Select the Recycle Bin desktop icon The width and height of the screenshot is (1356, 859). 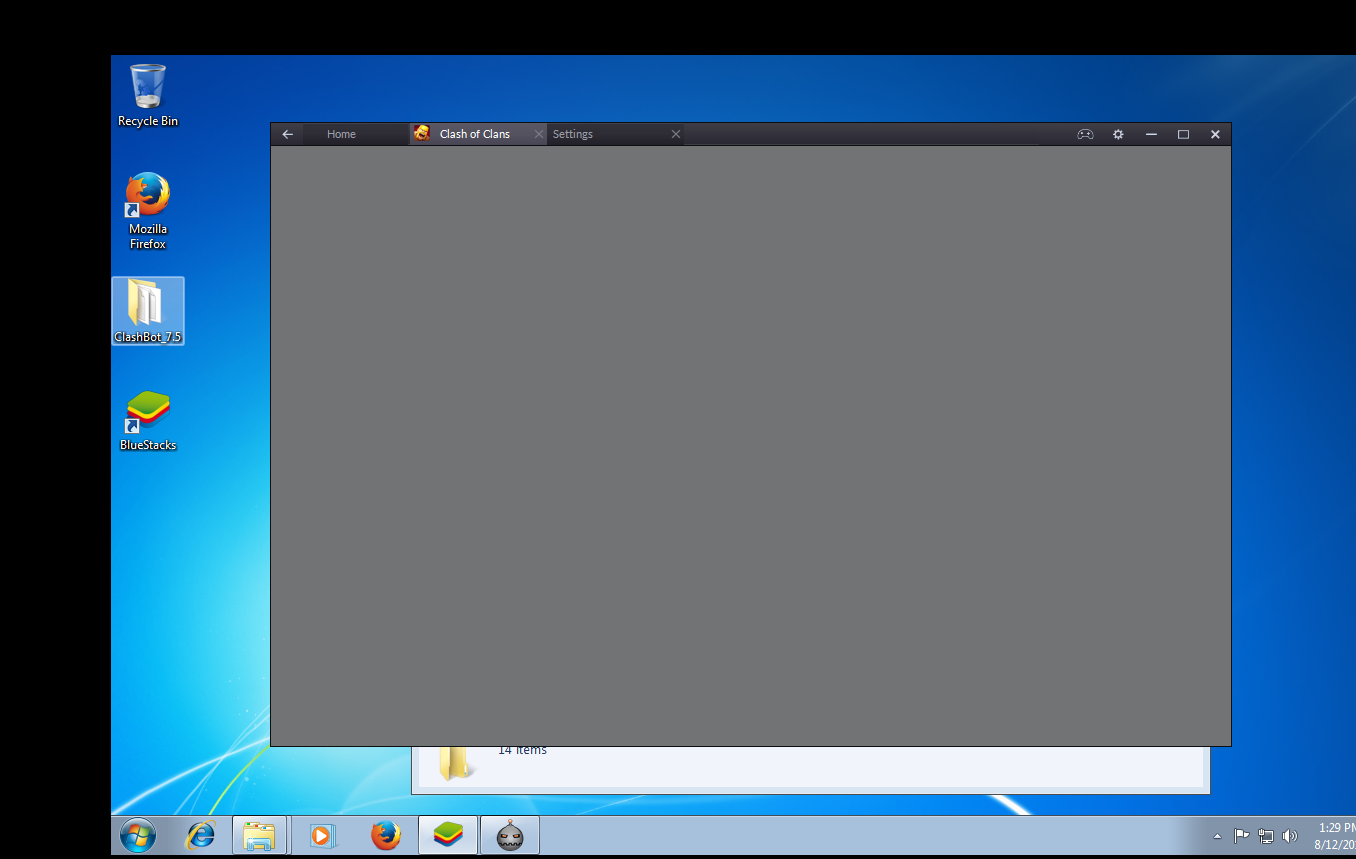148,96
